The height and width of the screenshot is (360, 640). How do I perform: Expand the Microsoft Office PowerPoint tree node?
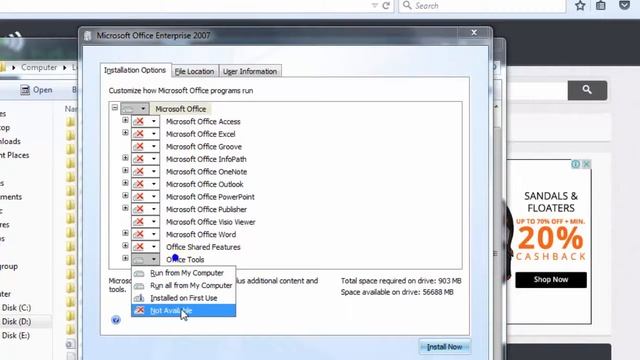click(x=125, y=196)
